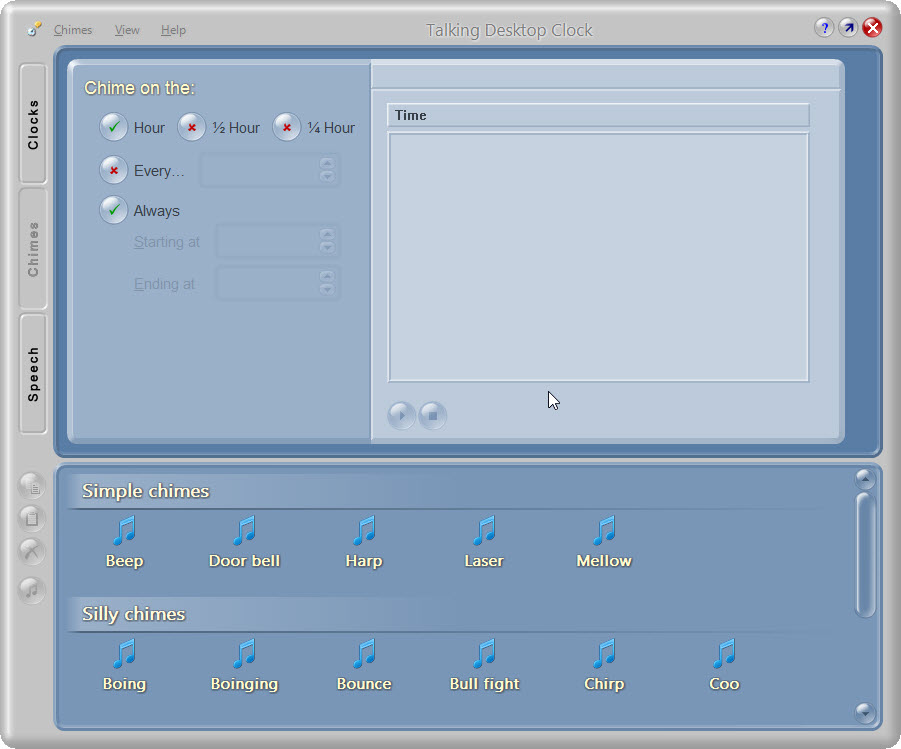Select the Bounce chime
The image size is (901, 749).
click(x=364, y=665)
